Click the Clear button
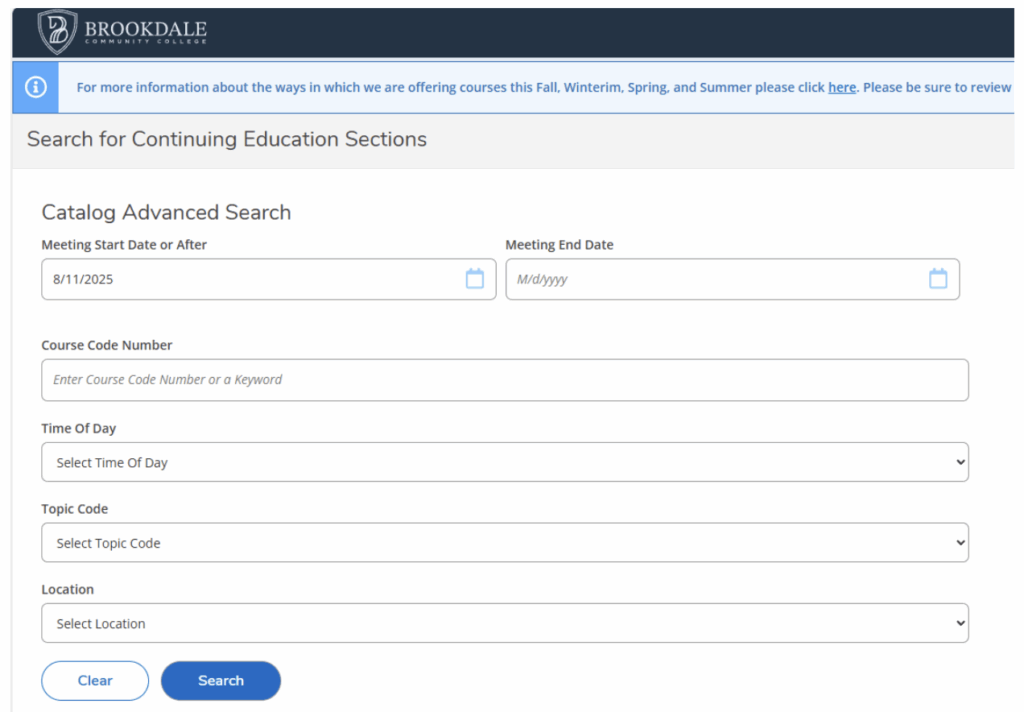The height and width of the screenshot is (712, 1024). pos(95,681)
